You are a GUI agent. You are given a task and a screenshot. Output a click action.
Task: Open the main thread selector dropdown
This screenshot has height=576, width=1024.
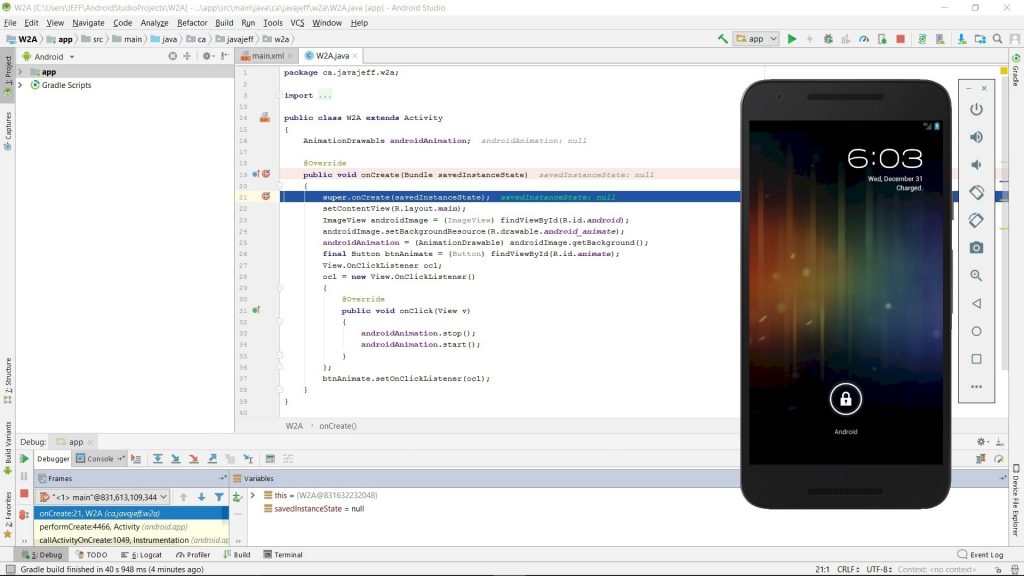[x=103, y=497]
